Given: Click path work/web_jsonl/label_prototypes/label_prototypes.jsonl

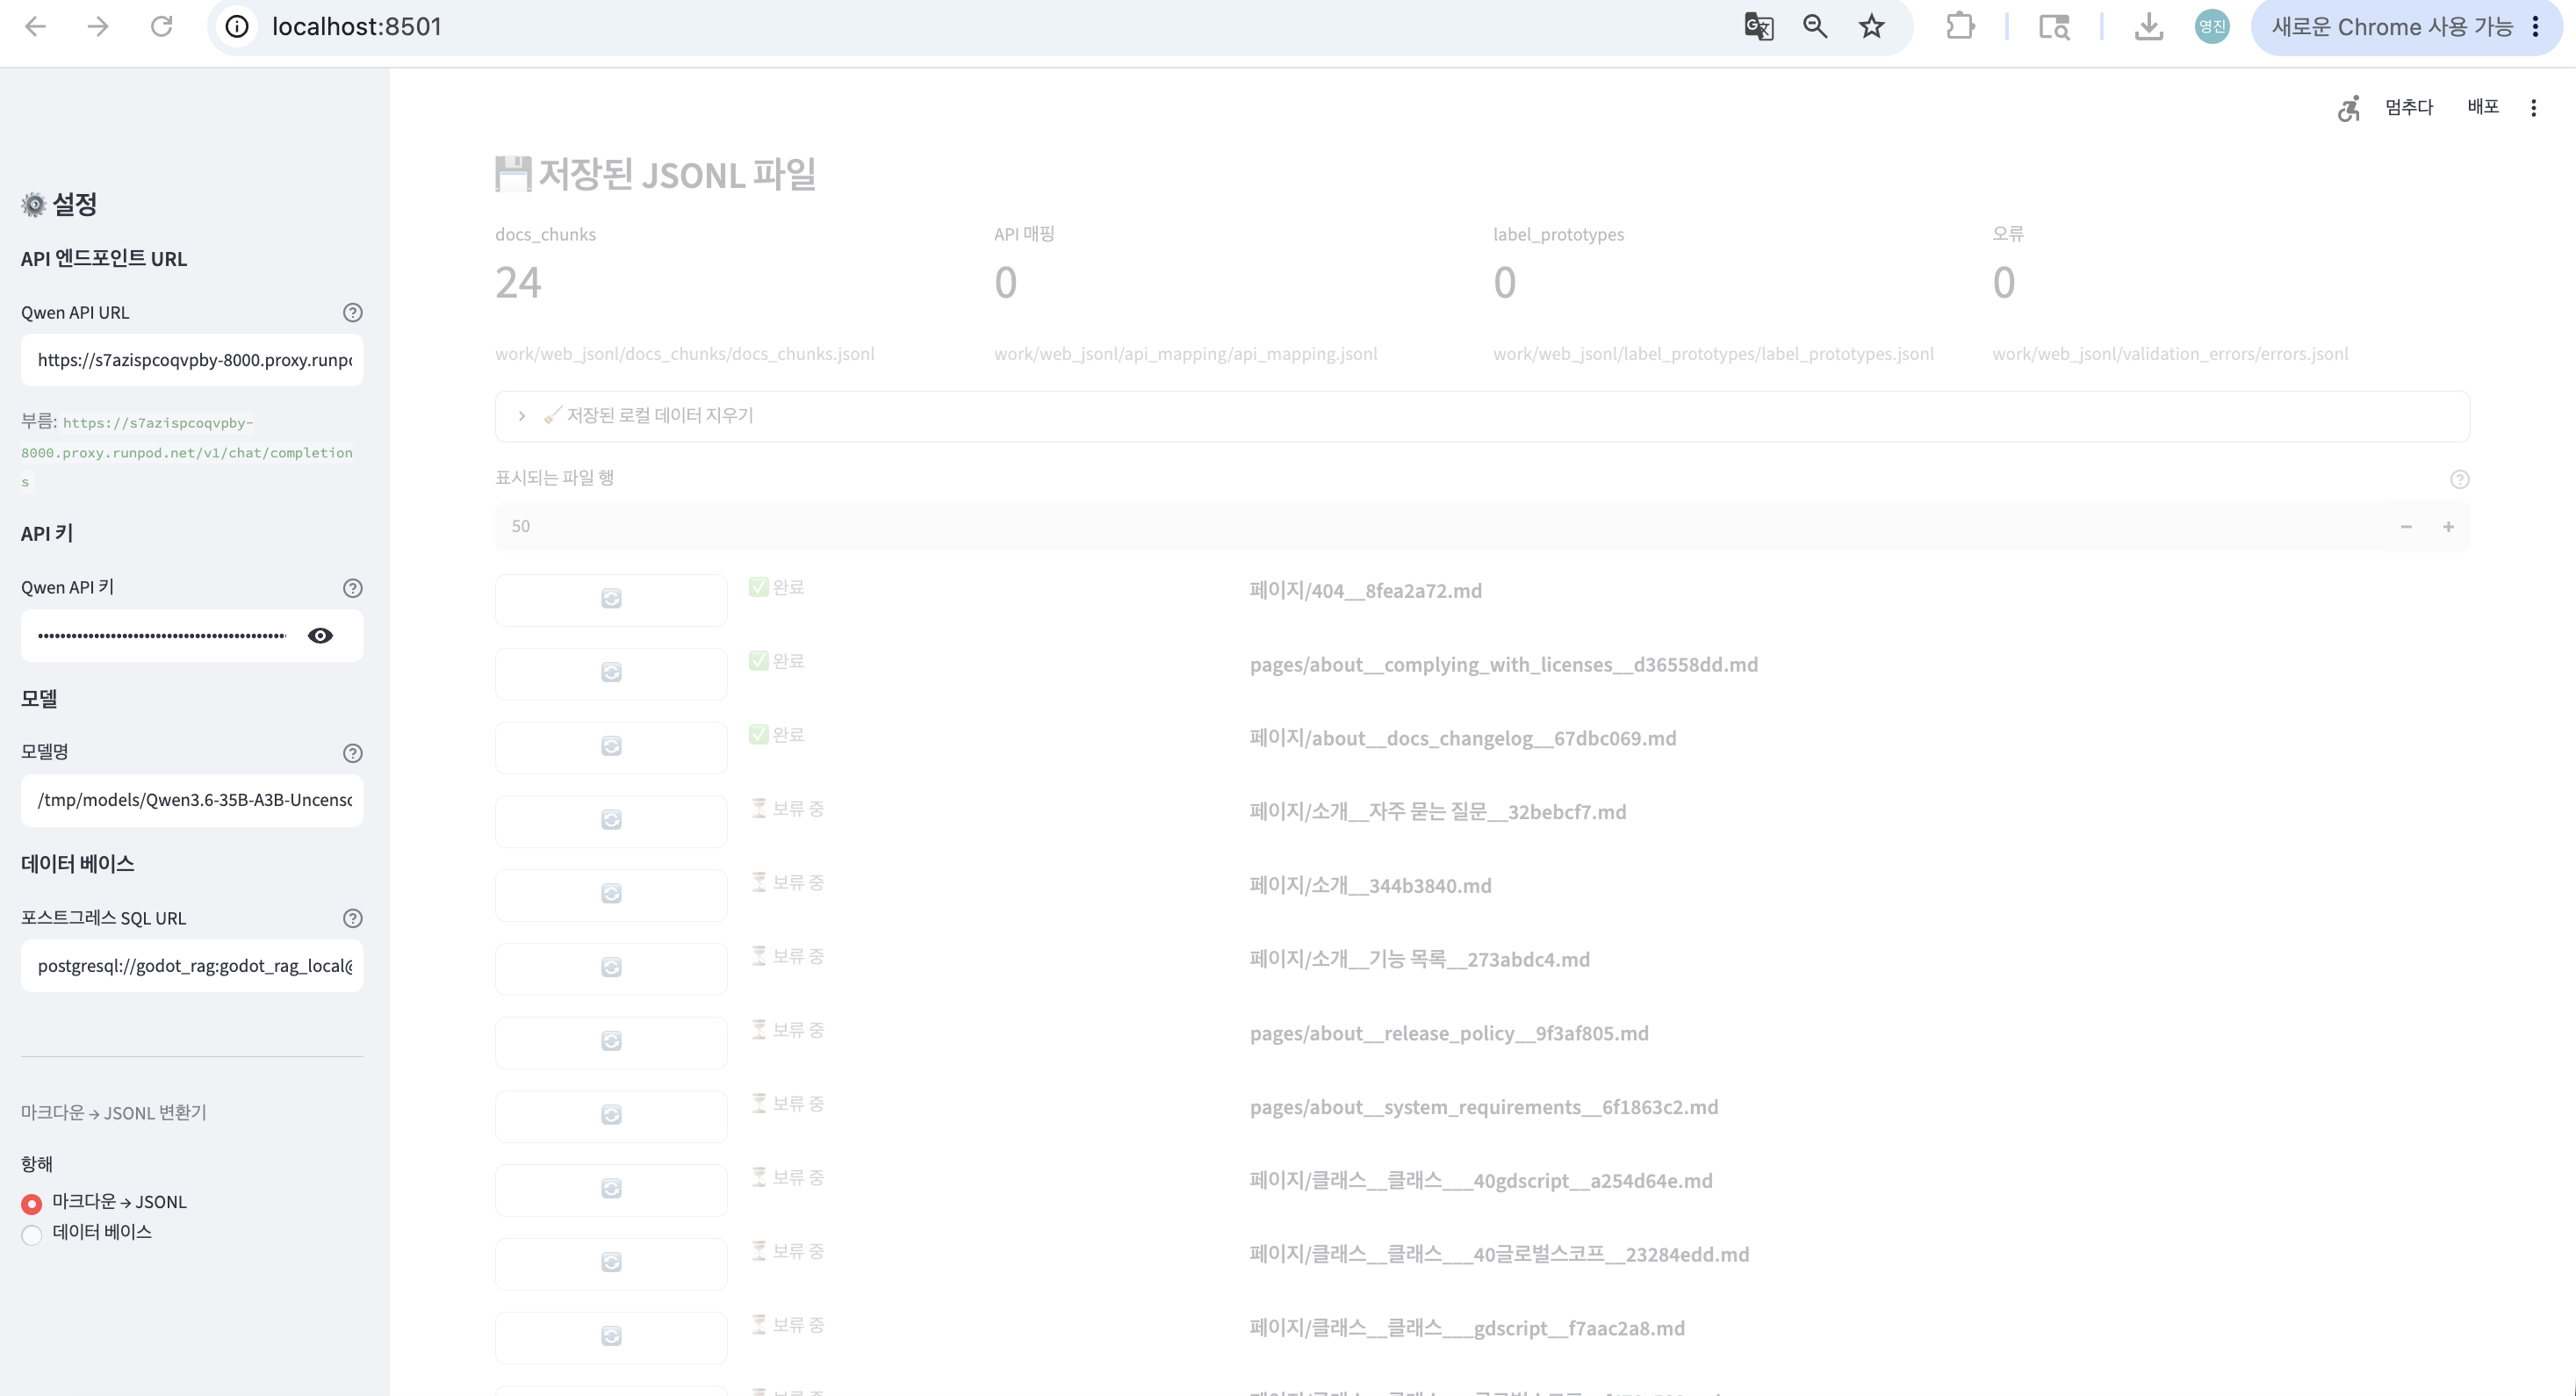Looking at the screenshot, I should click(1713, 354).
